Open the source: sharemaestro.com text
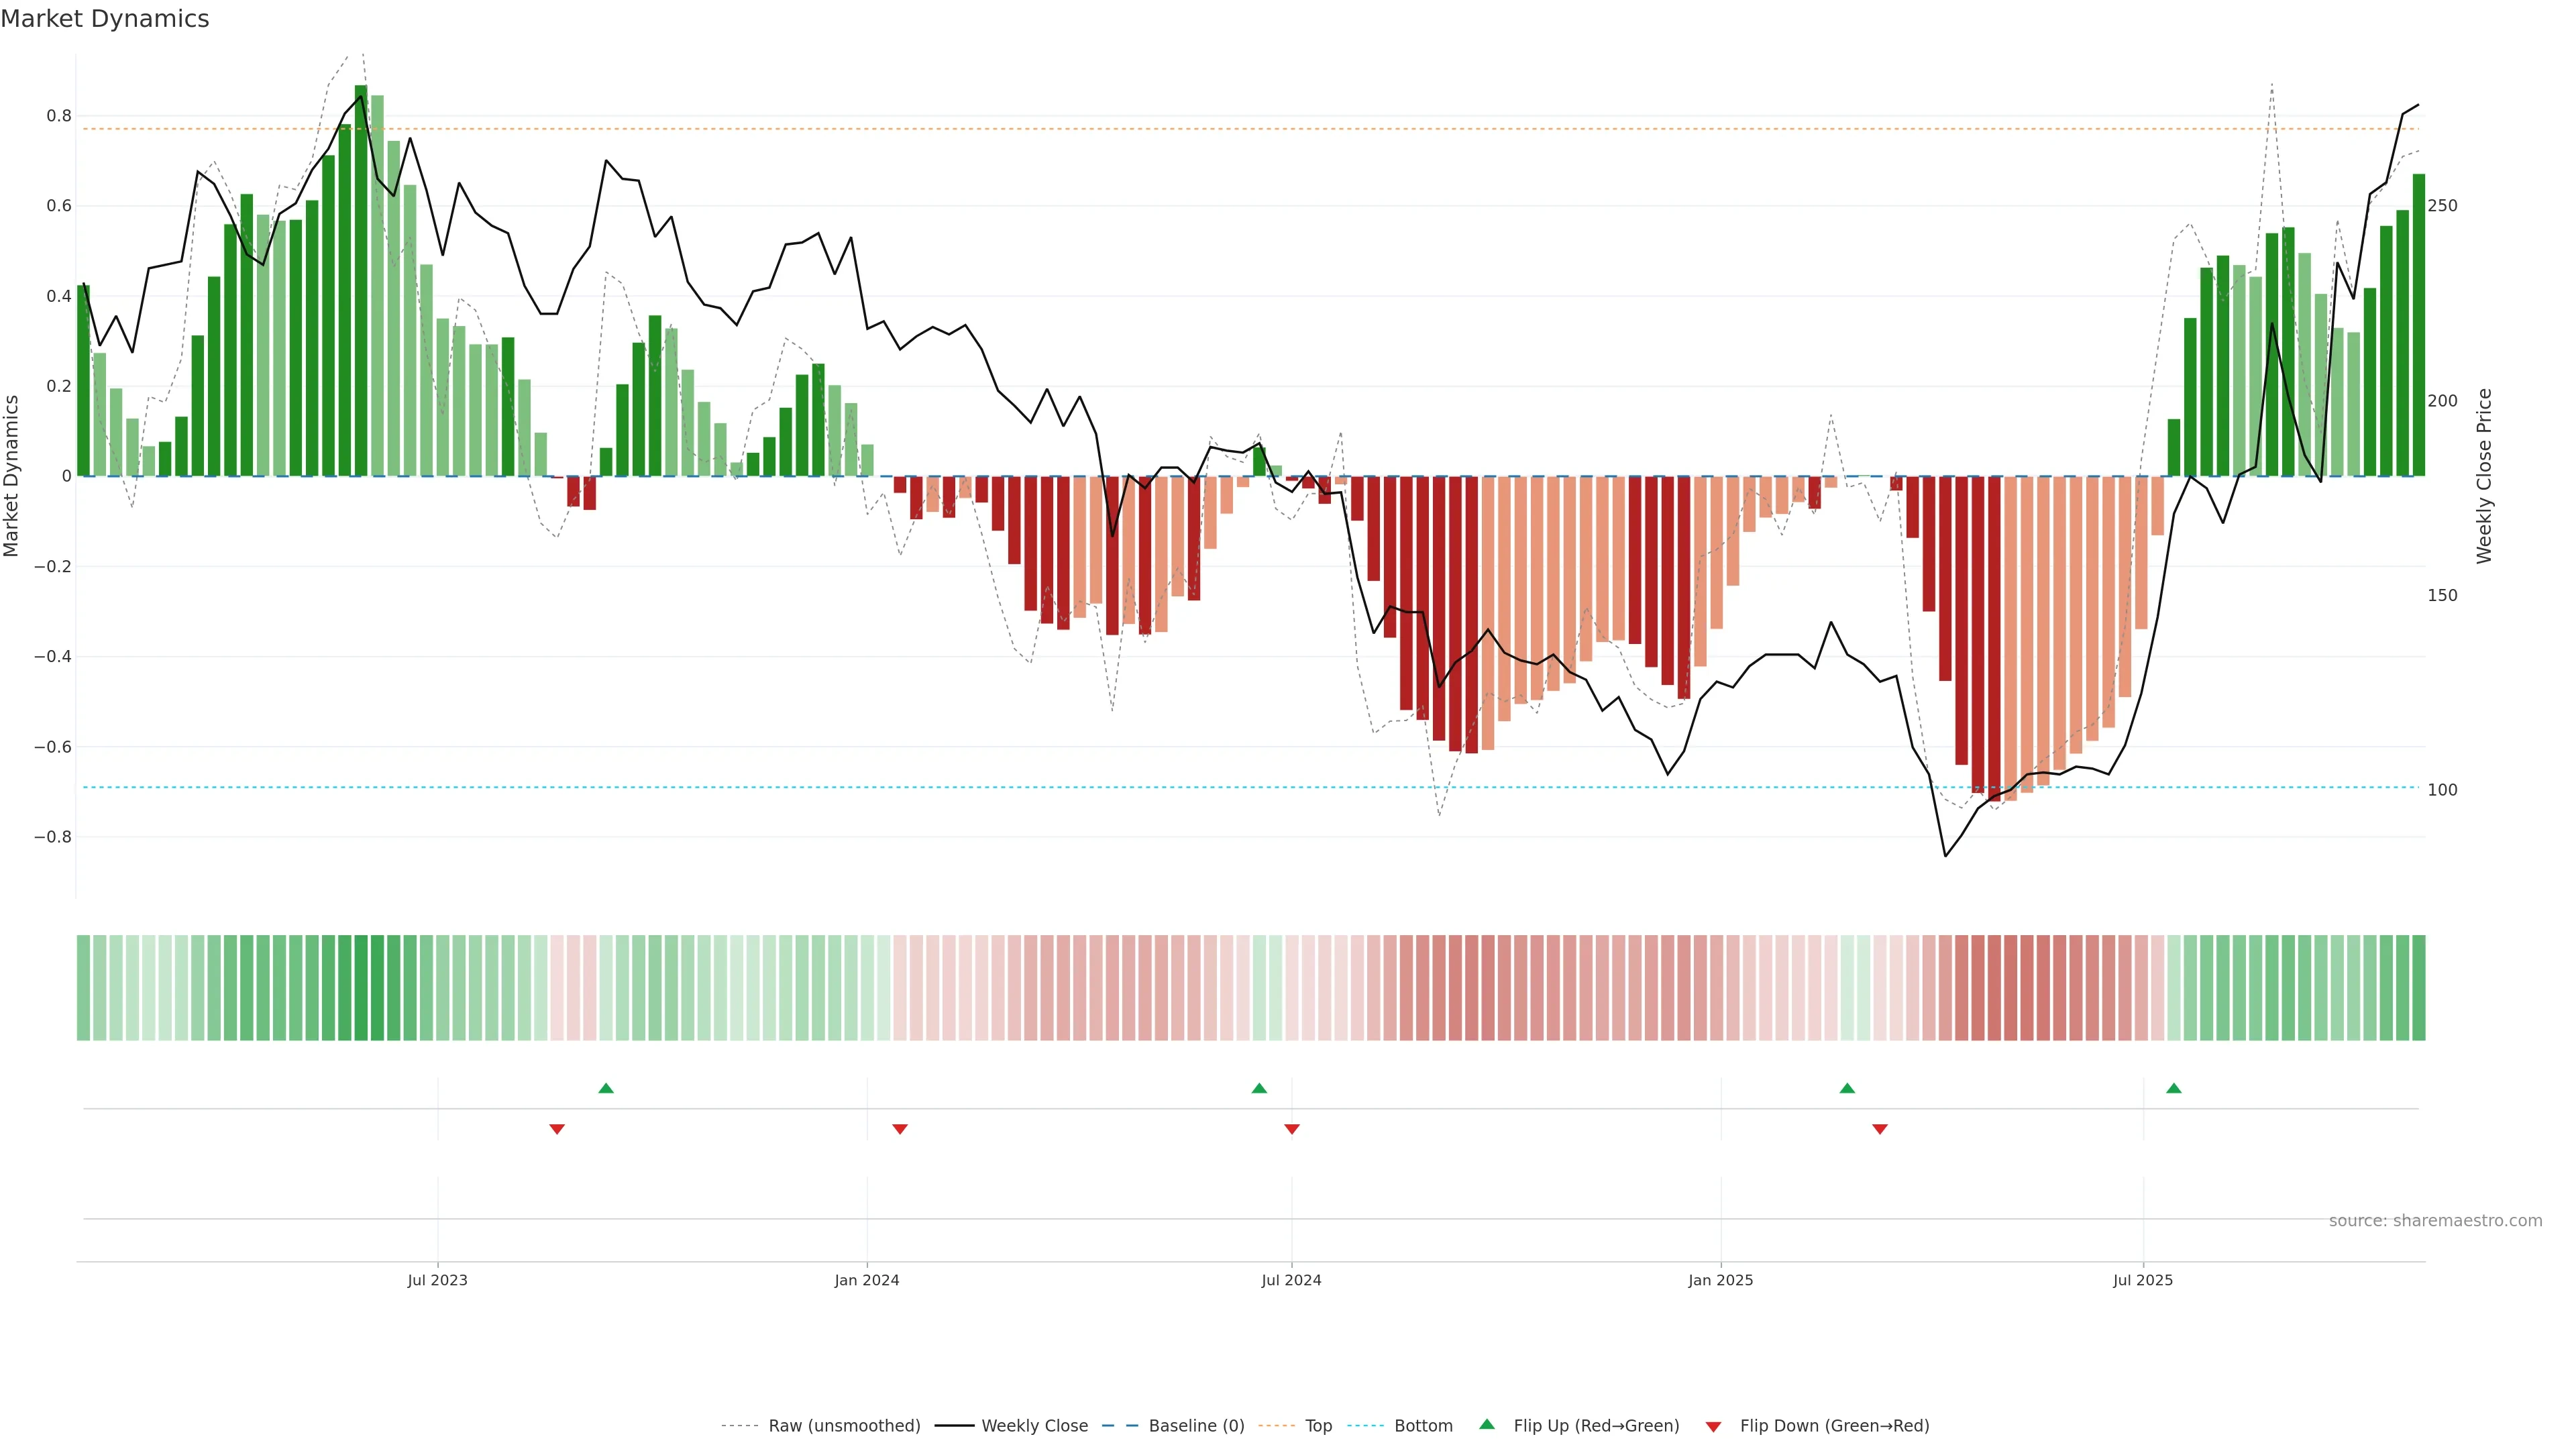 tap(2435, 1221)
